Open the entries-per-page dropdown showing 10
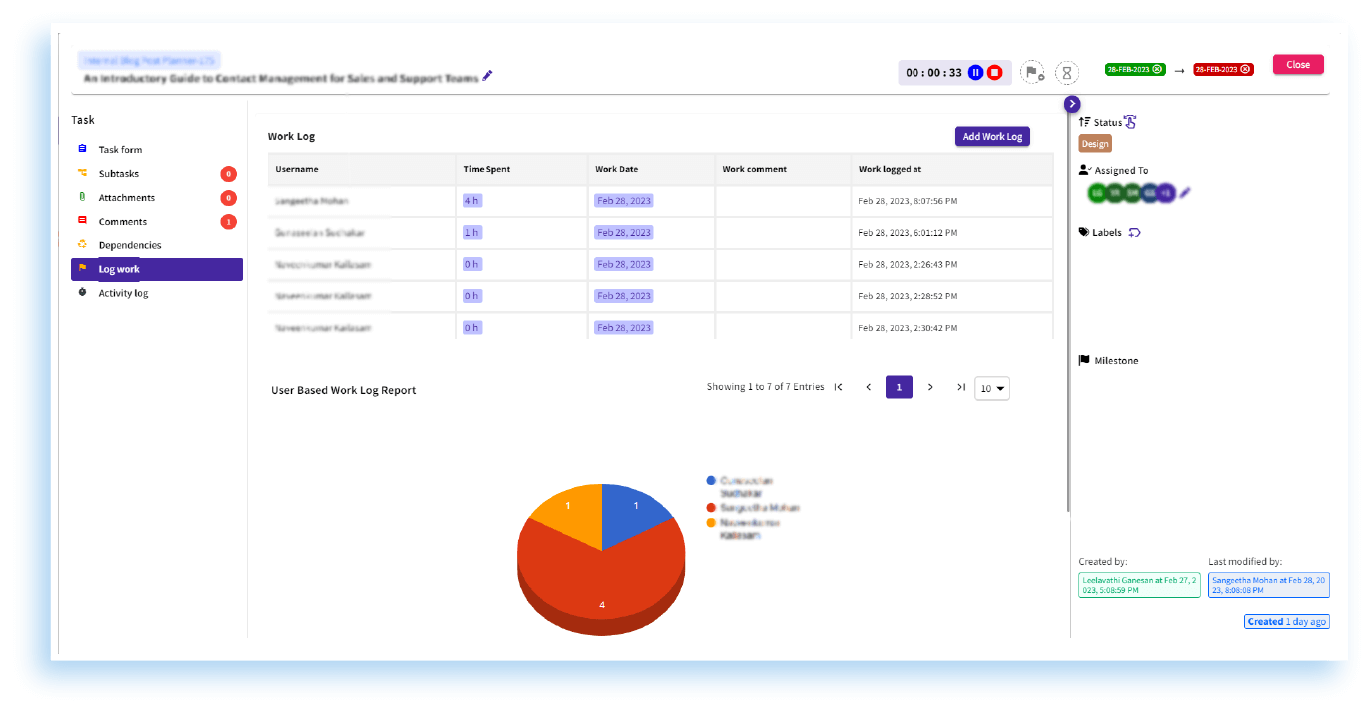The height and width of the screenshot is (718, 1367). pyautogui.click(x=991, y=388)
